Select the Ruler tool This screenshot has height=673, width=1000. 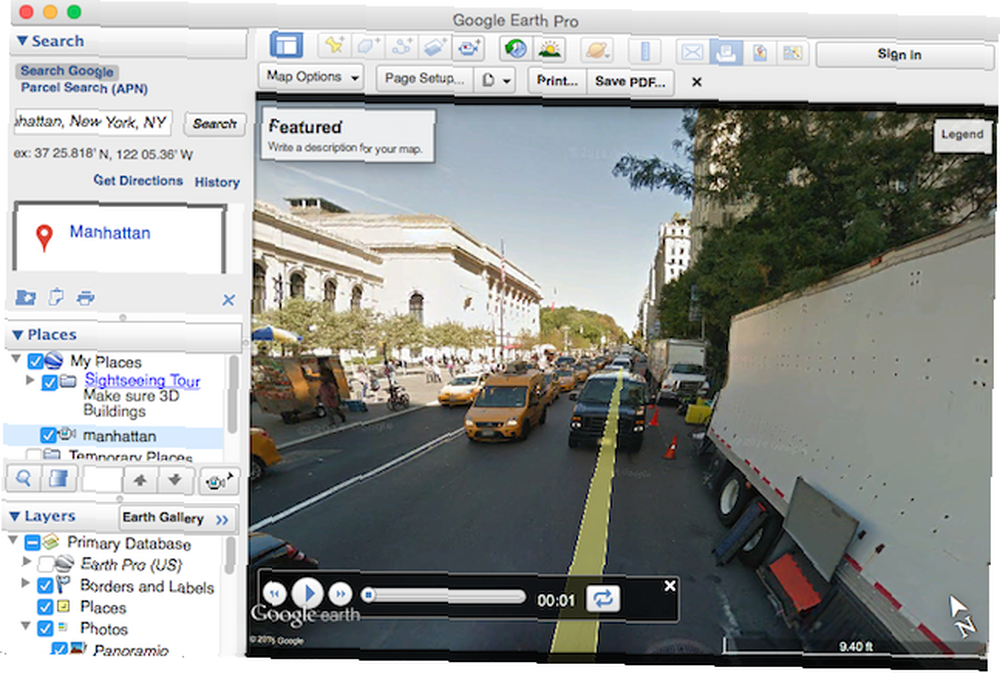[x=645, y=50]
